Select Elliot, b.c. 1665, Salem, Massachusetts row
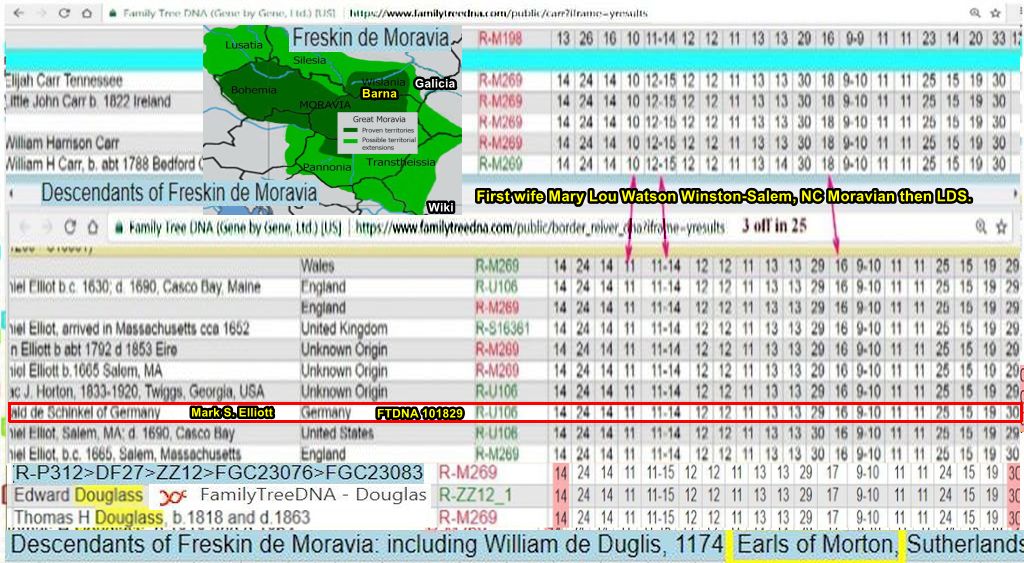This screenshot has width=1024, height=563. [x=125, y=454]
